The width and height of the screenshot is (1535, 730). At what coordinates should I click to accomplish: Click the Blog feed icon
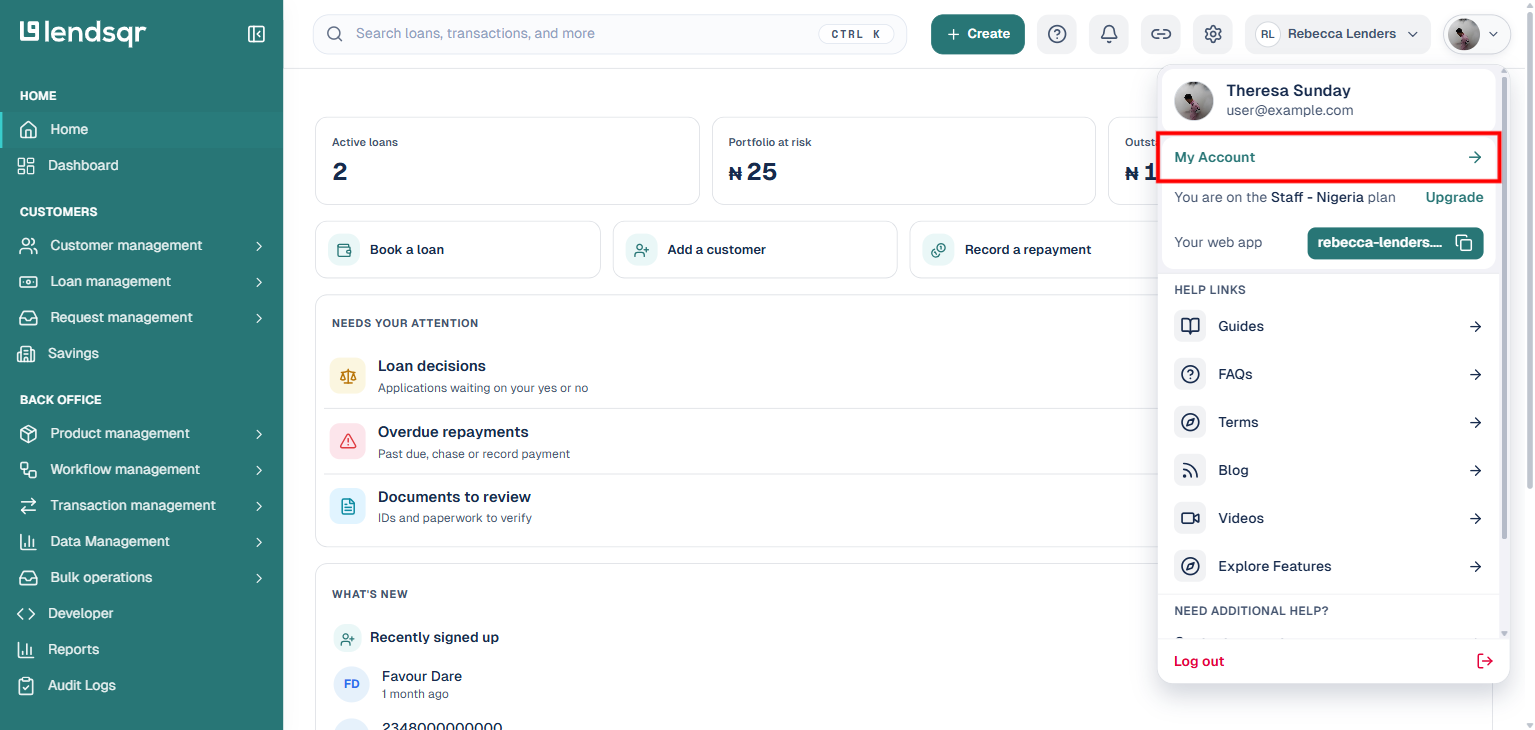click(x=1190, y=470)
